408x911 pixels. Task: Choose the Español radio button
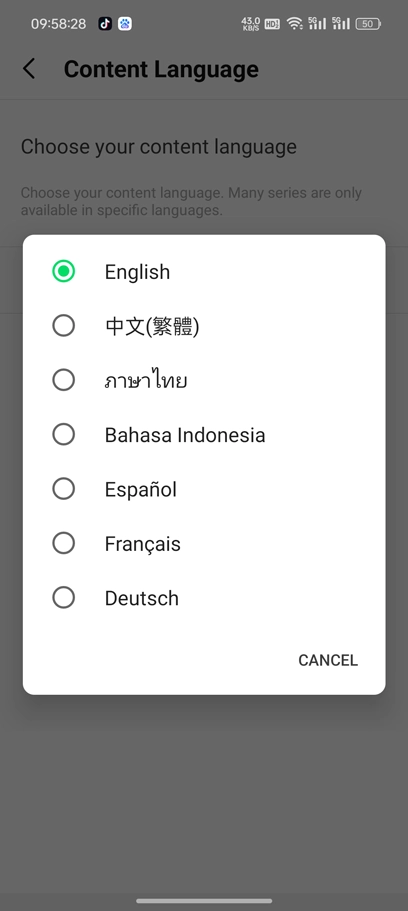coord(63,489)
